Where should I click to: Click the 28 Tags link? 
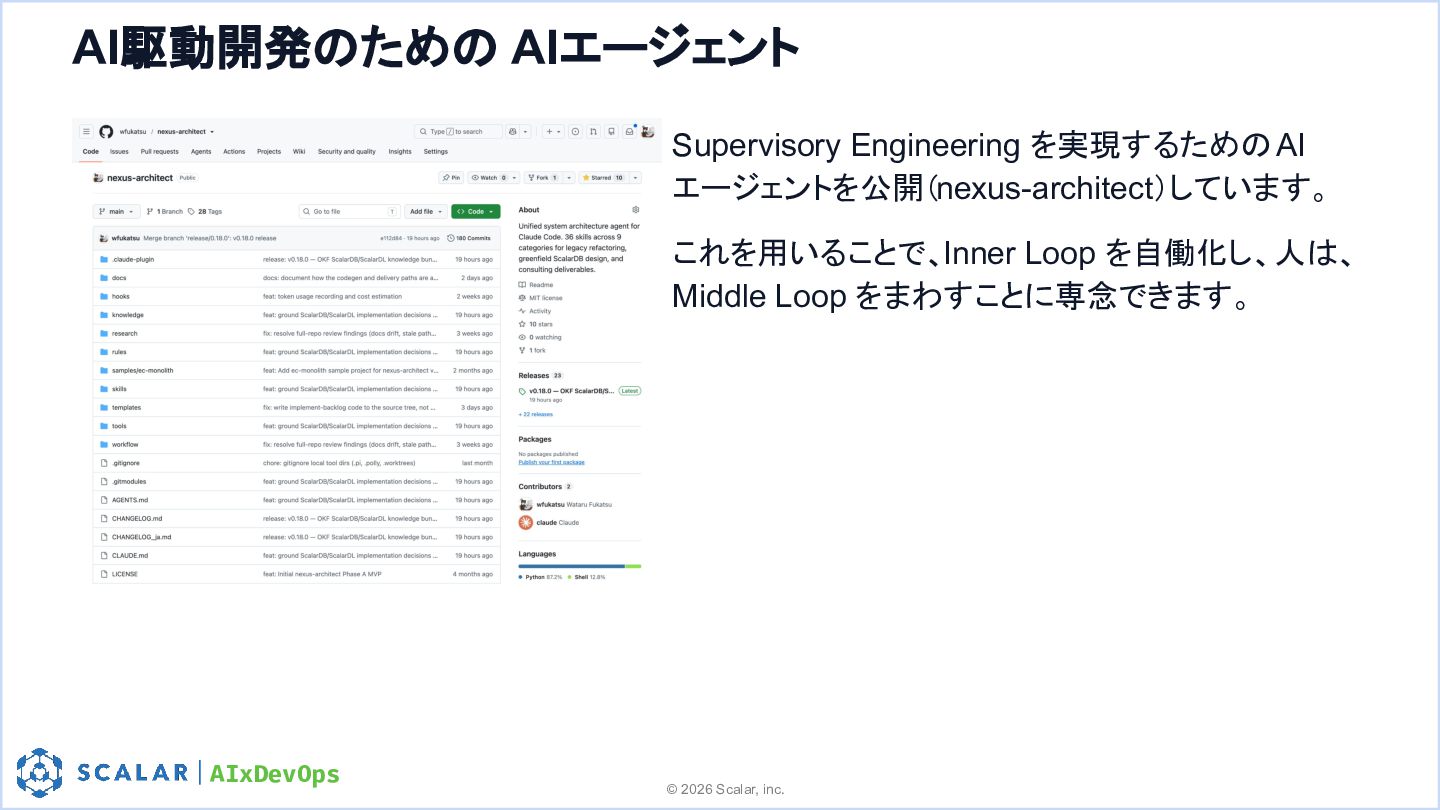pyautogui.click(x=205, y=212)
